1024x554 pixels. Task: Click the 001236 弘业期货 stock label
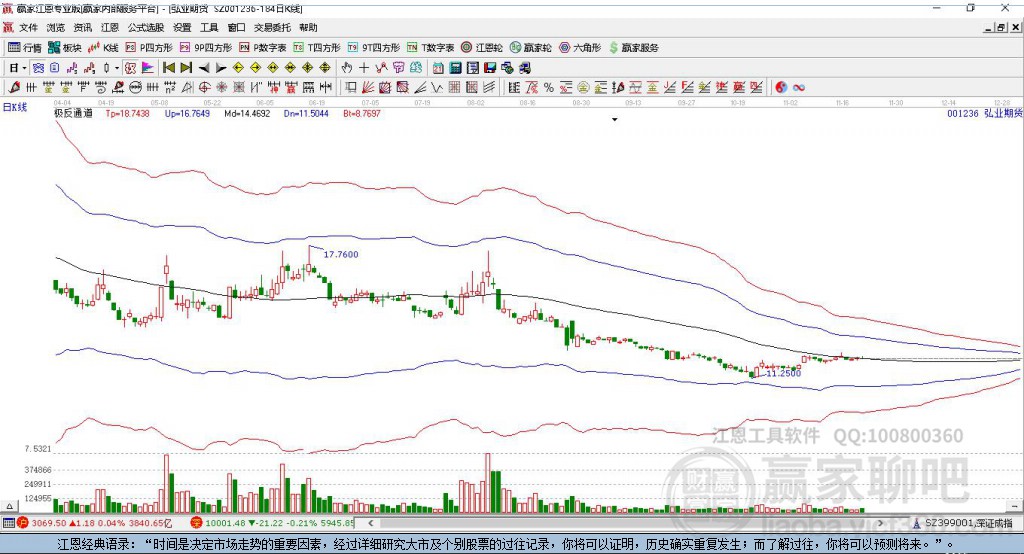985,113
